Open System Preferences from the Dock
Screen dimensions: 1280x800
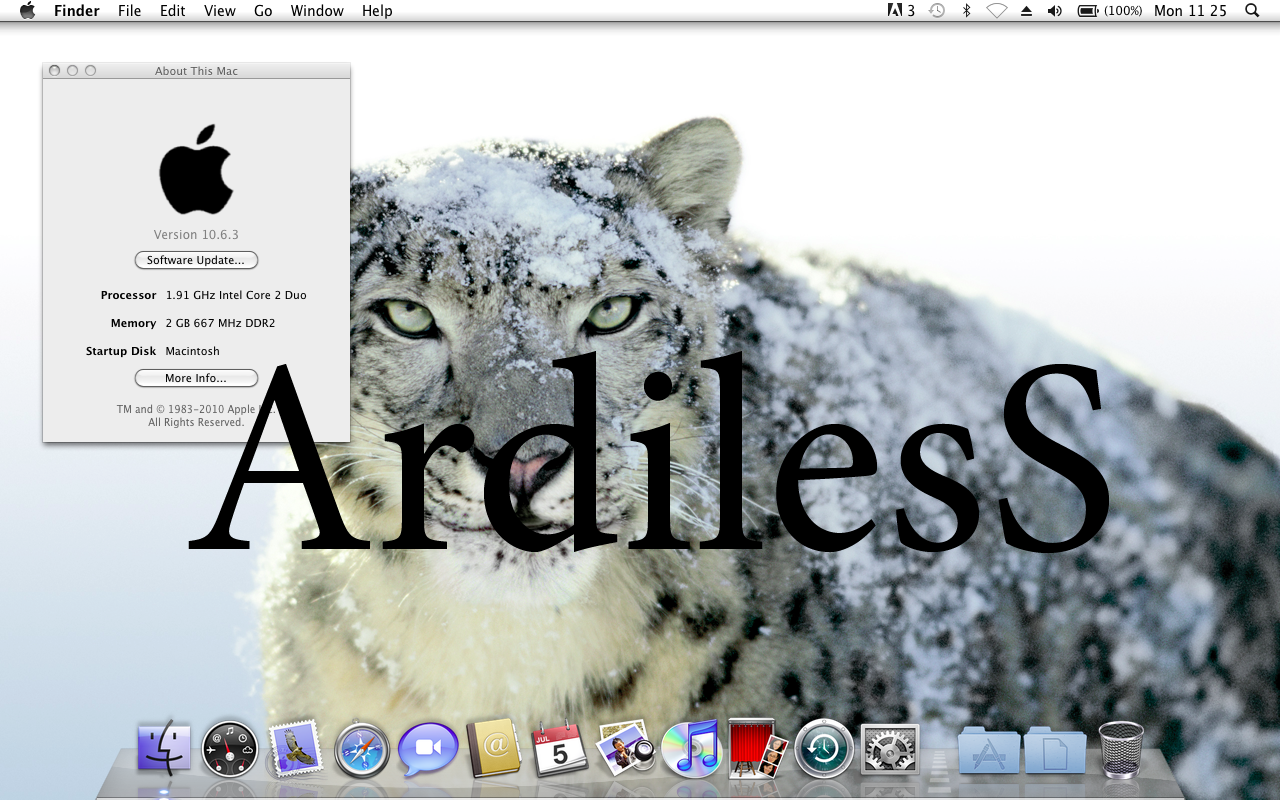[x=890, y=749]
